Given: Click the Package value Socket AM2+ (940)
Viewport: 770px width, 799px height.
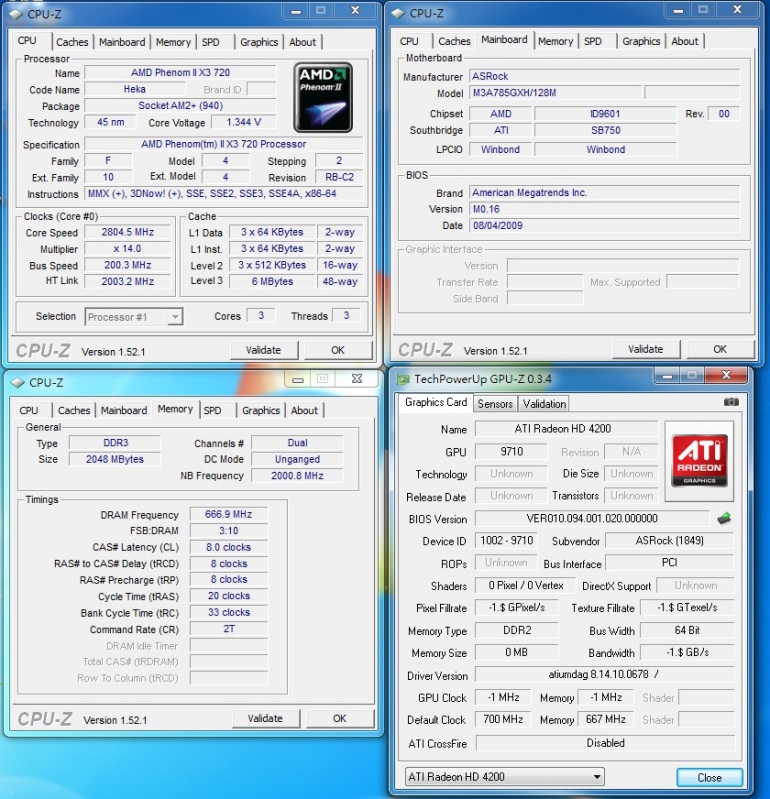Looking at the screenshot, I should [180, 106].
